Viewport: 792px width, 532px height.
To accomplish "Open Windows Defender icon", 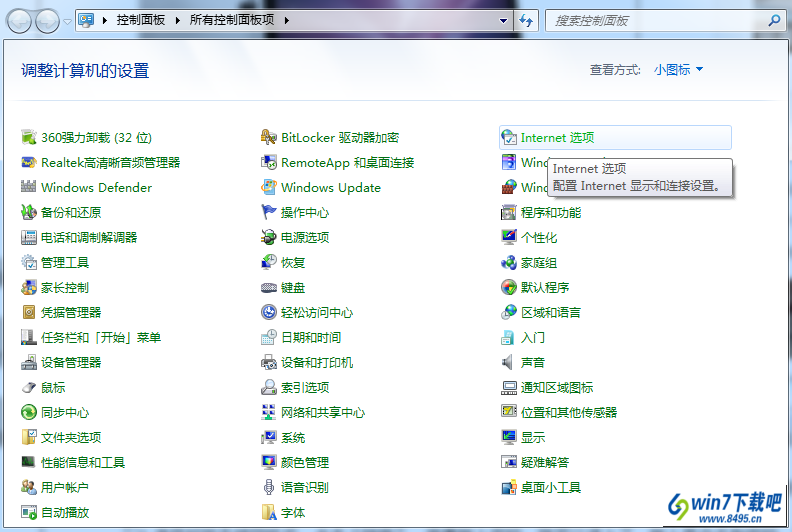I will [29, 187].
